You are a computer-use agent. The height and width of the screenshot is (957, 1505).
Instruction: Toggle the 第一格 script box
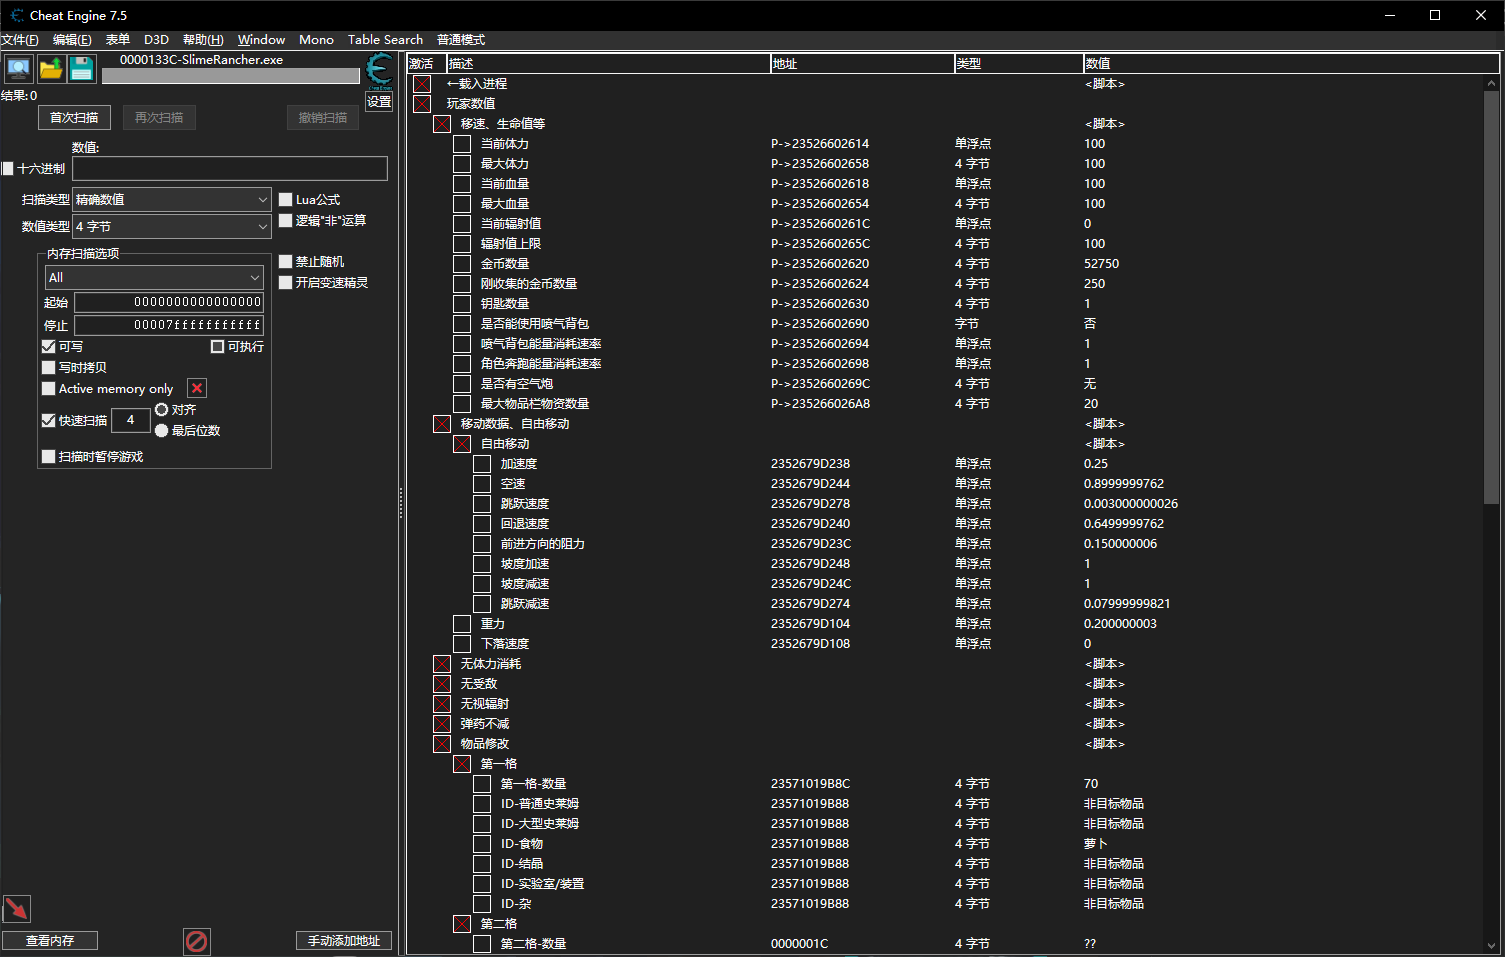click(462, 764)
